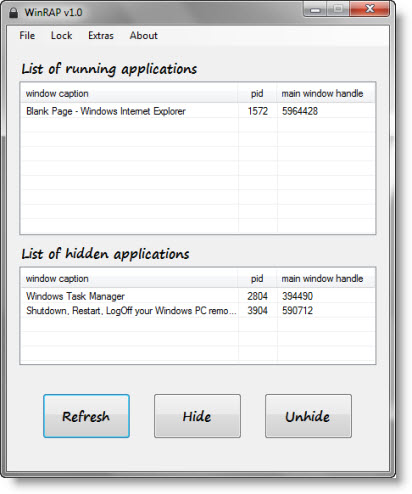Screen dimensions: 412x494
Task: Minimize the WinRAP window
Action: click(x=315, y=9)
